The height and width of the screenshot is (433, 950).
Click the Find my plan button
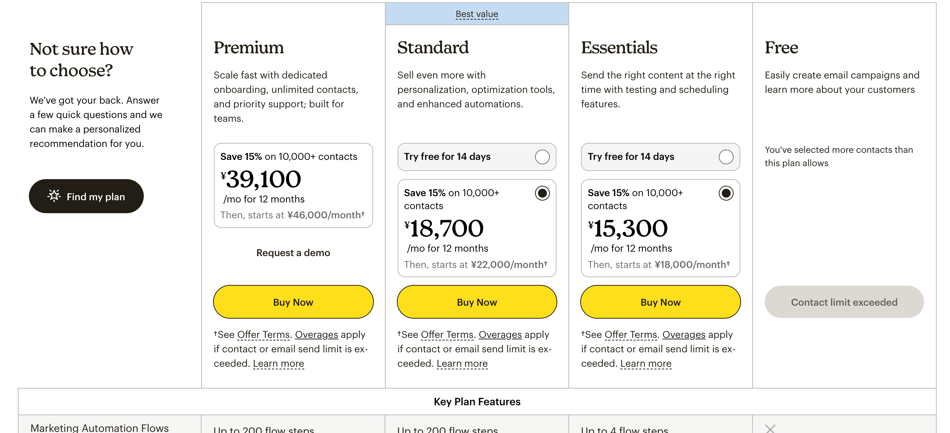click(x=86, y=197)
